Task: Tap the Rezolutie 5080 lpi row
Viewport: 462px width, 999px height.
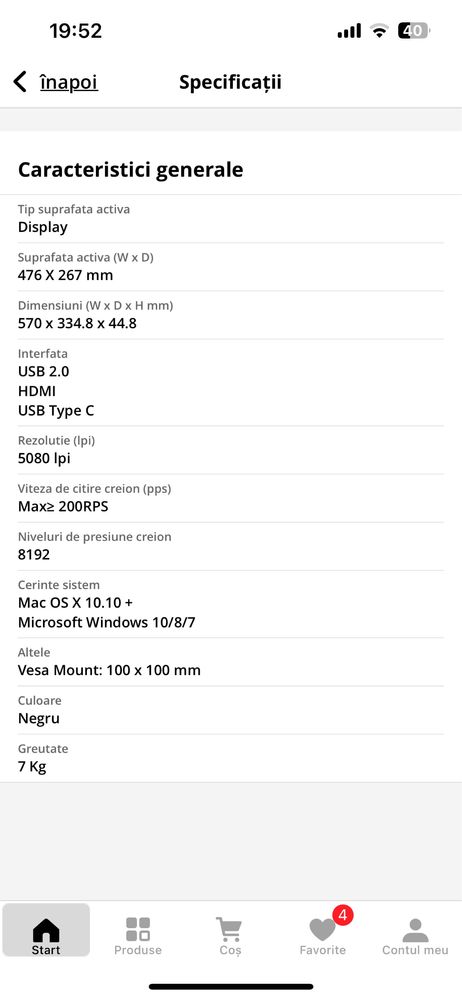Action: tap(231, 450)
